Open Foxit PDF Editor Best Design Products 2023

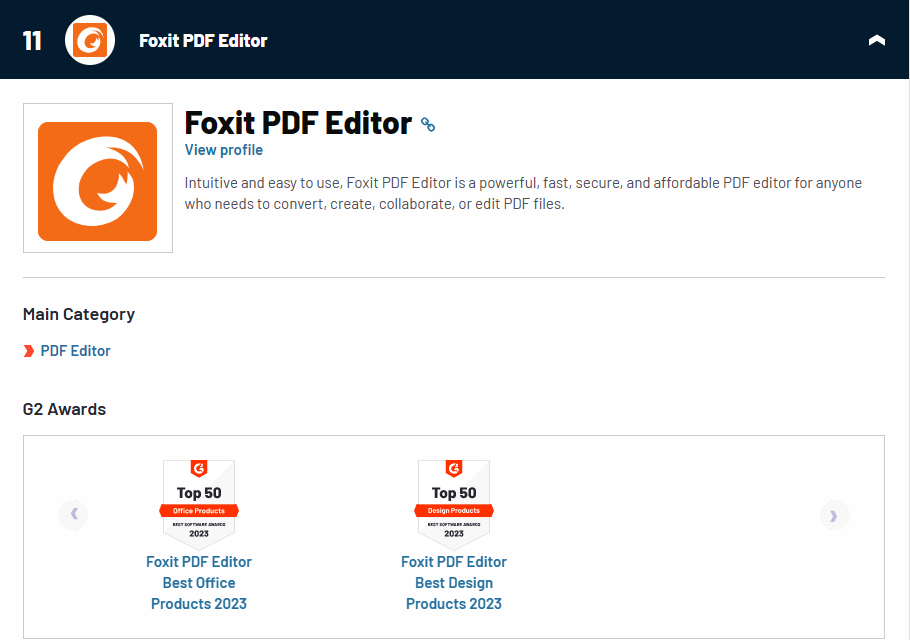(x=454, y=583)
